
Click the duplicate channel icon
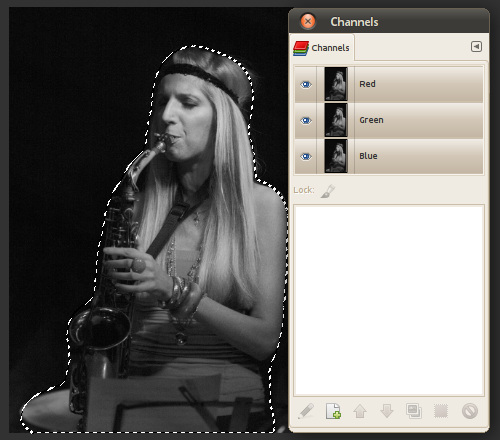[414, 411]
